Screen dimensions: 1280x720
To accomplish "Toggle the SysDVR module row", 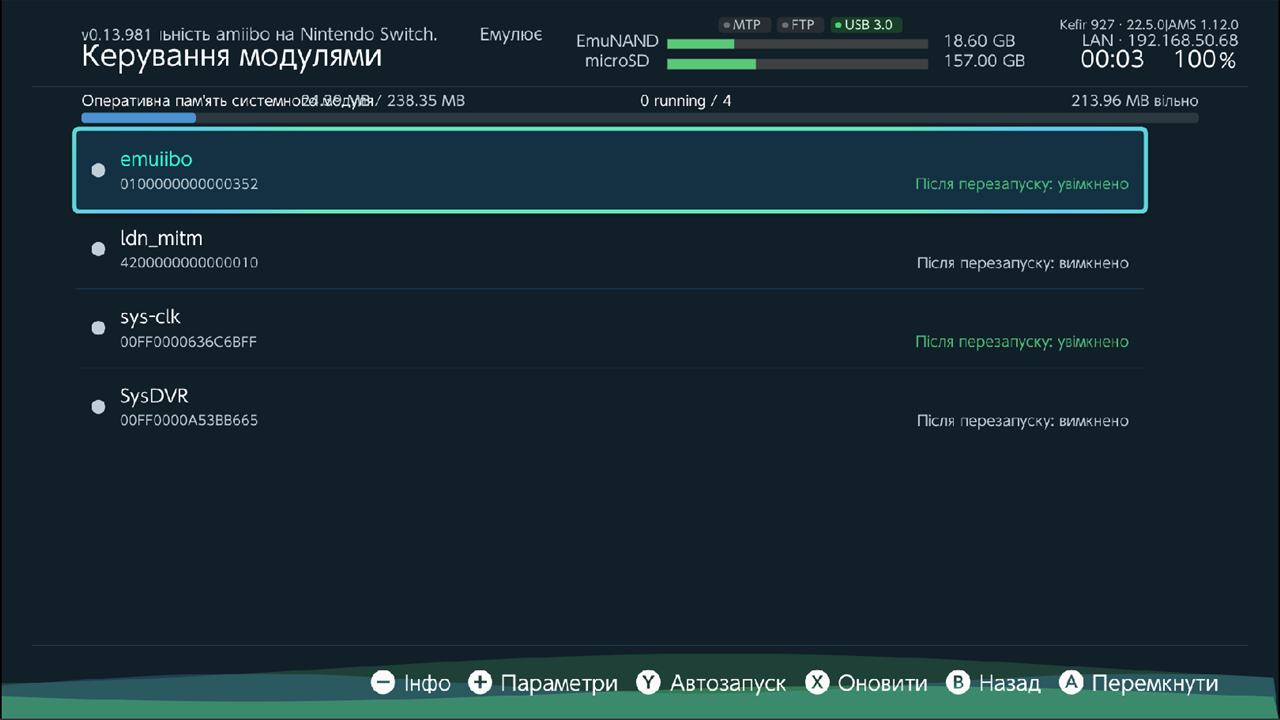I will (610, 408).
